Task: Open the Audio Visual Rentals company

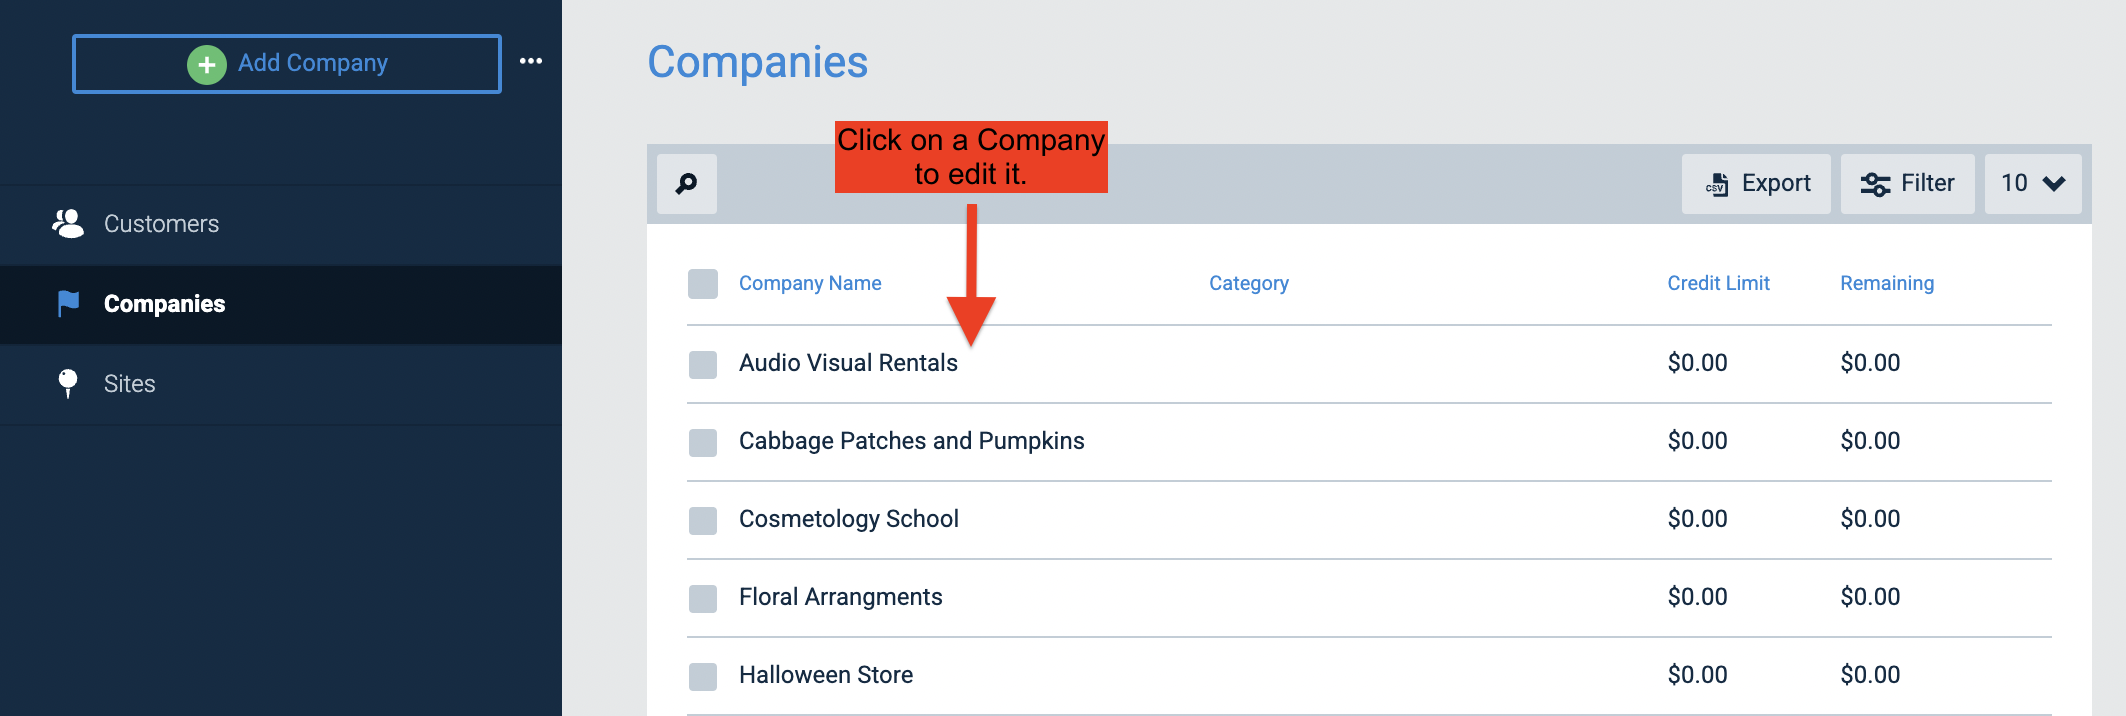Action: coord(848,363)
